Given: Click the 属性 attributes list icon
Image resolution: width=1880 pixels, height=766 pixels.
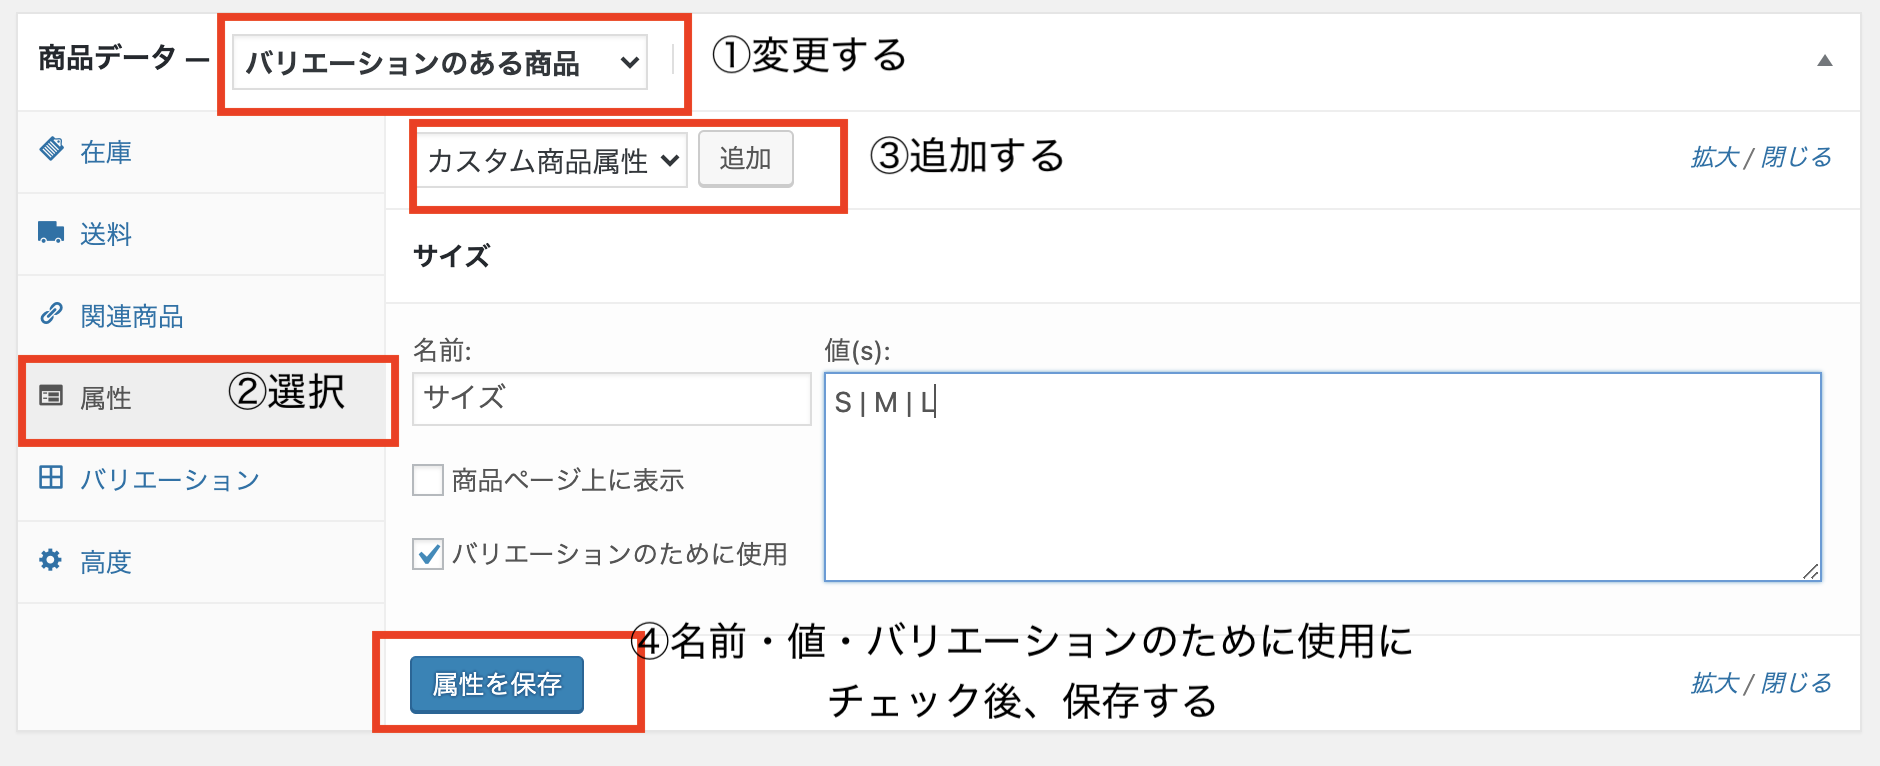Looking at the screenshot, I should [x=51, y=397].
